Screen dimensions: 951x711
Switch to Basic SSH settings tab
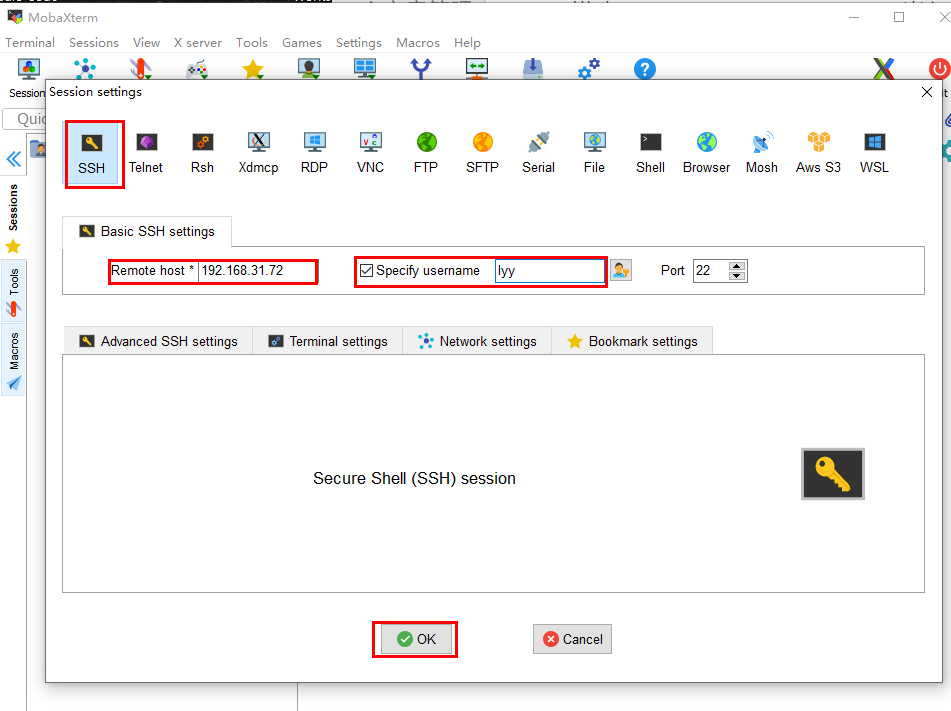click(147, 231)
